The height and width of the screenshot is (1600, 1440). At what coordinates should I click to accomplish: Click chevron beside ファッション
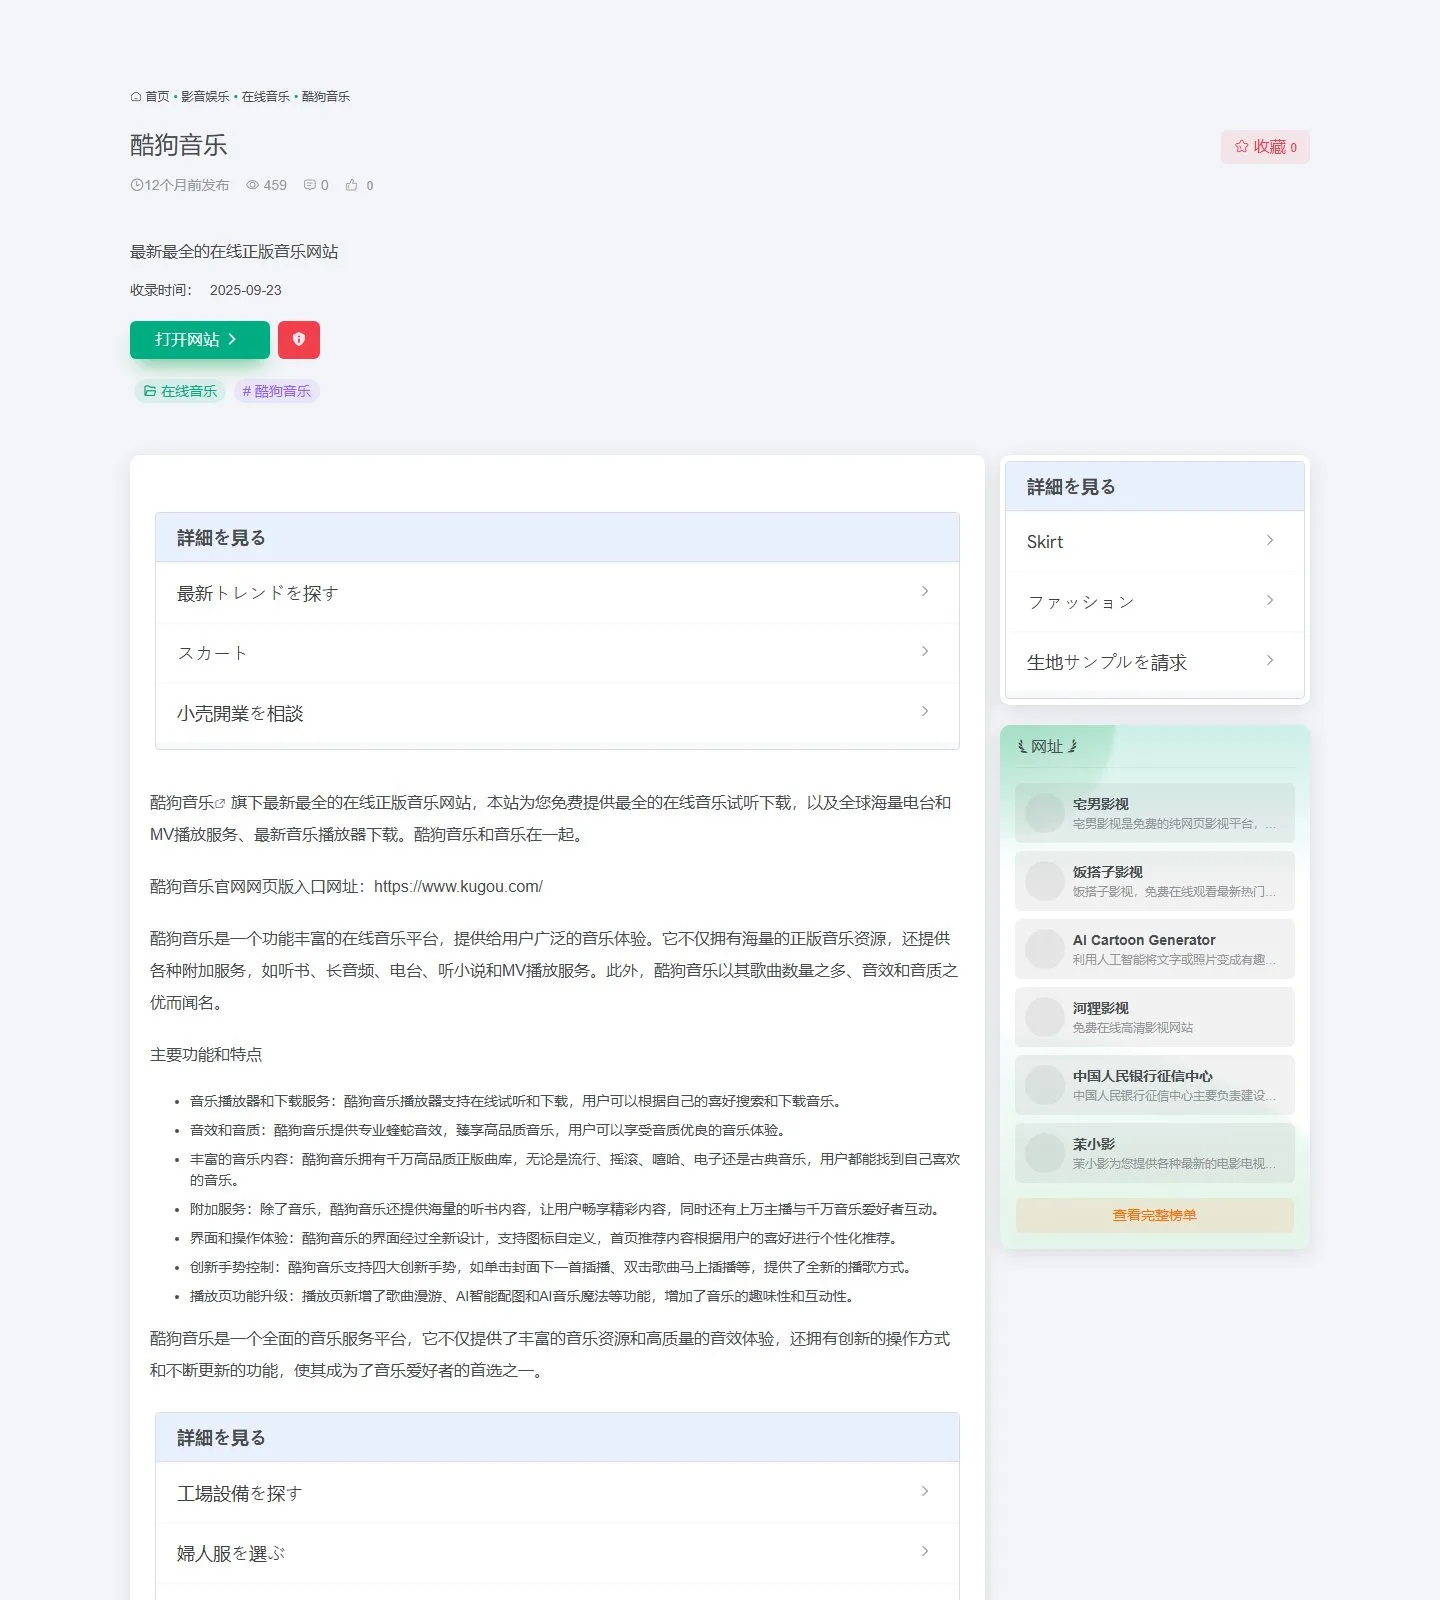pos(1270,600)
